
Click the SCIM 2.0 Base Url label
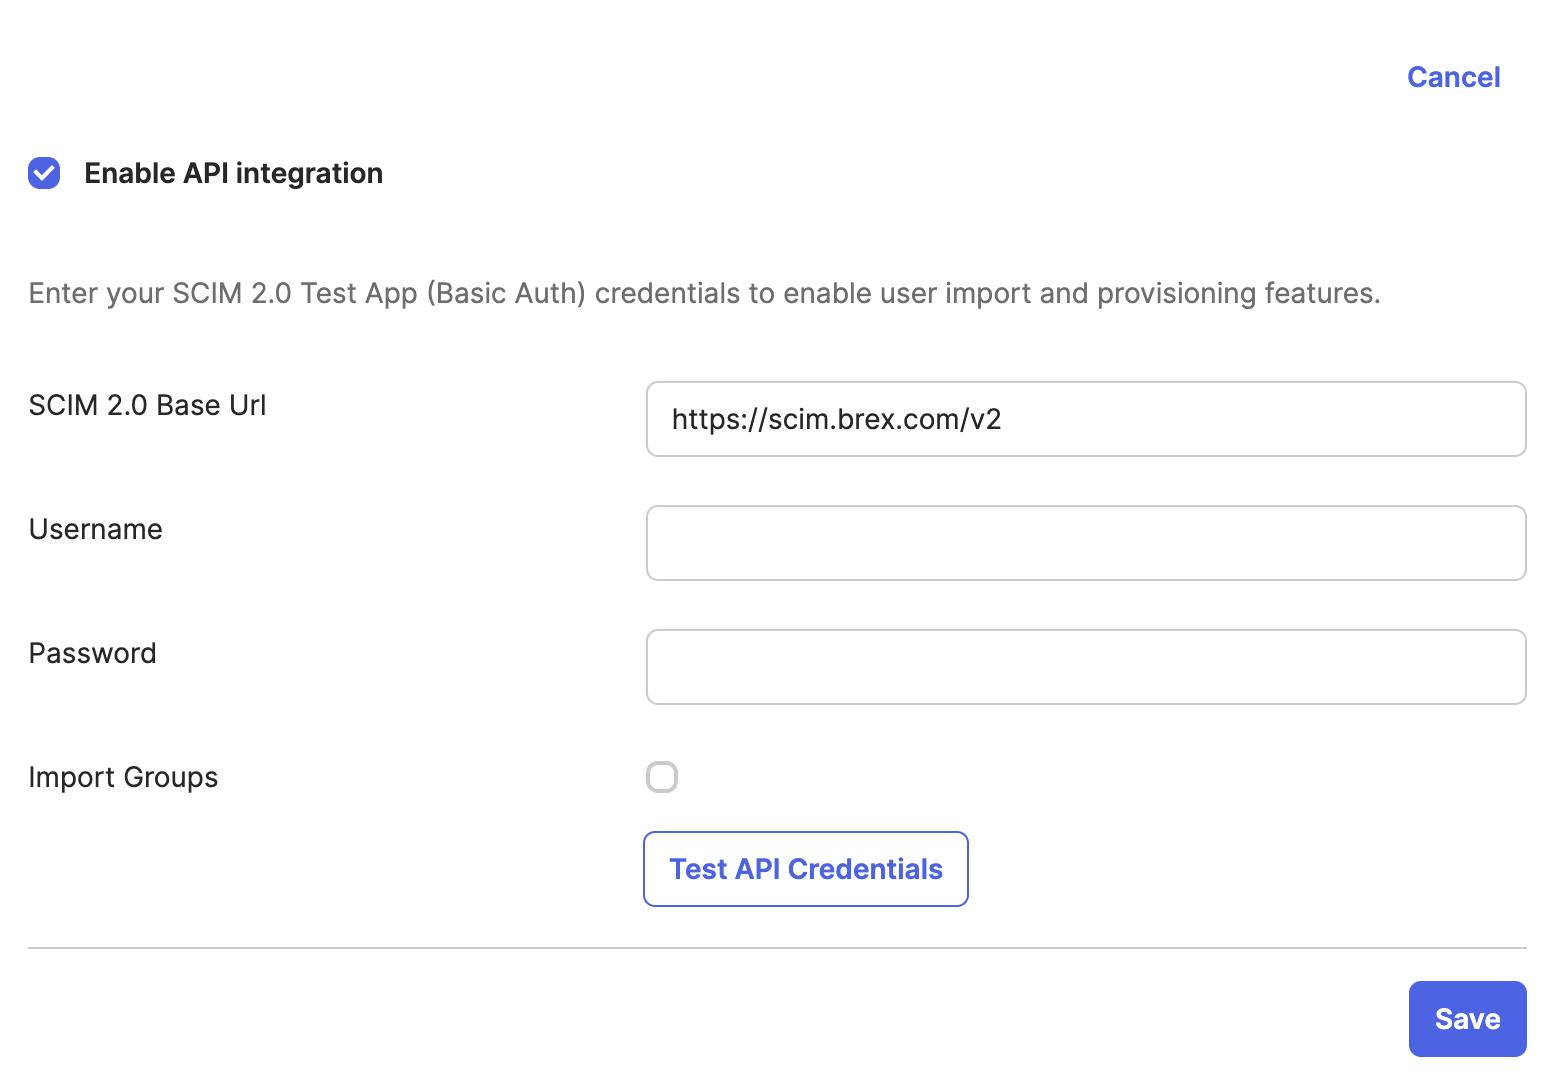pos(147,405)
